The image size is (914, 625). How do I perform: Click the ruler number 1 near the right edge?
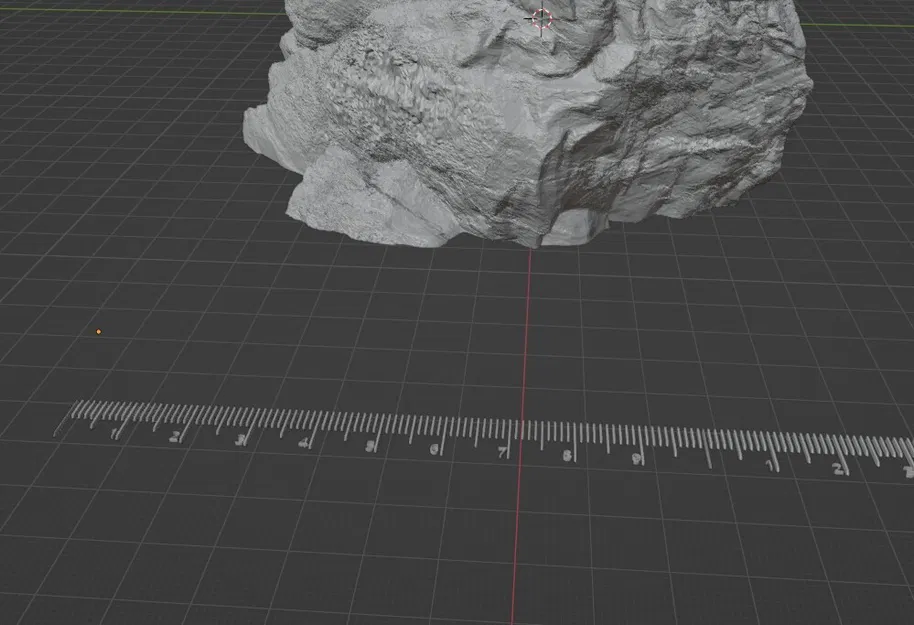(x=771, y=463)
